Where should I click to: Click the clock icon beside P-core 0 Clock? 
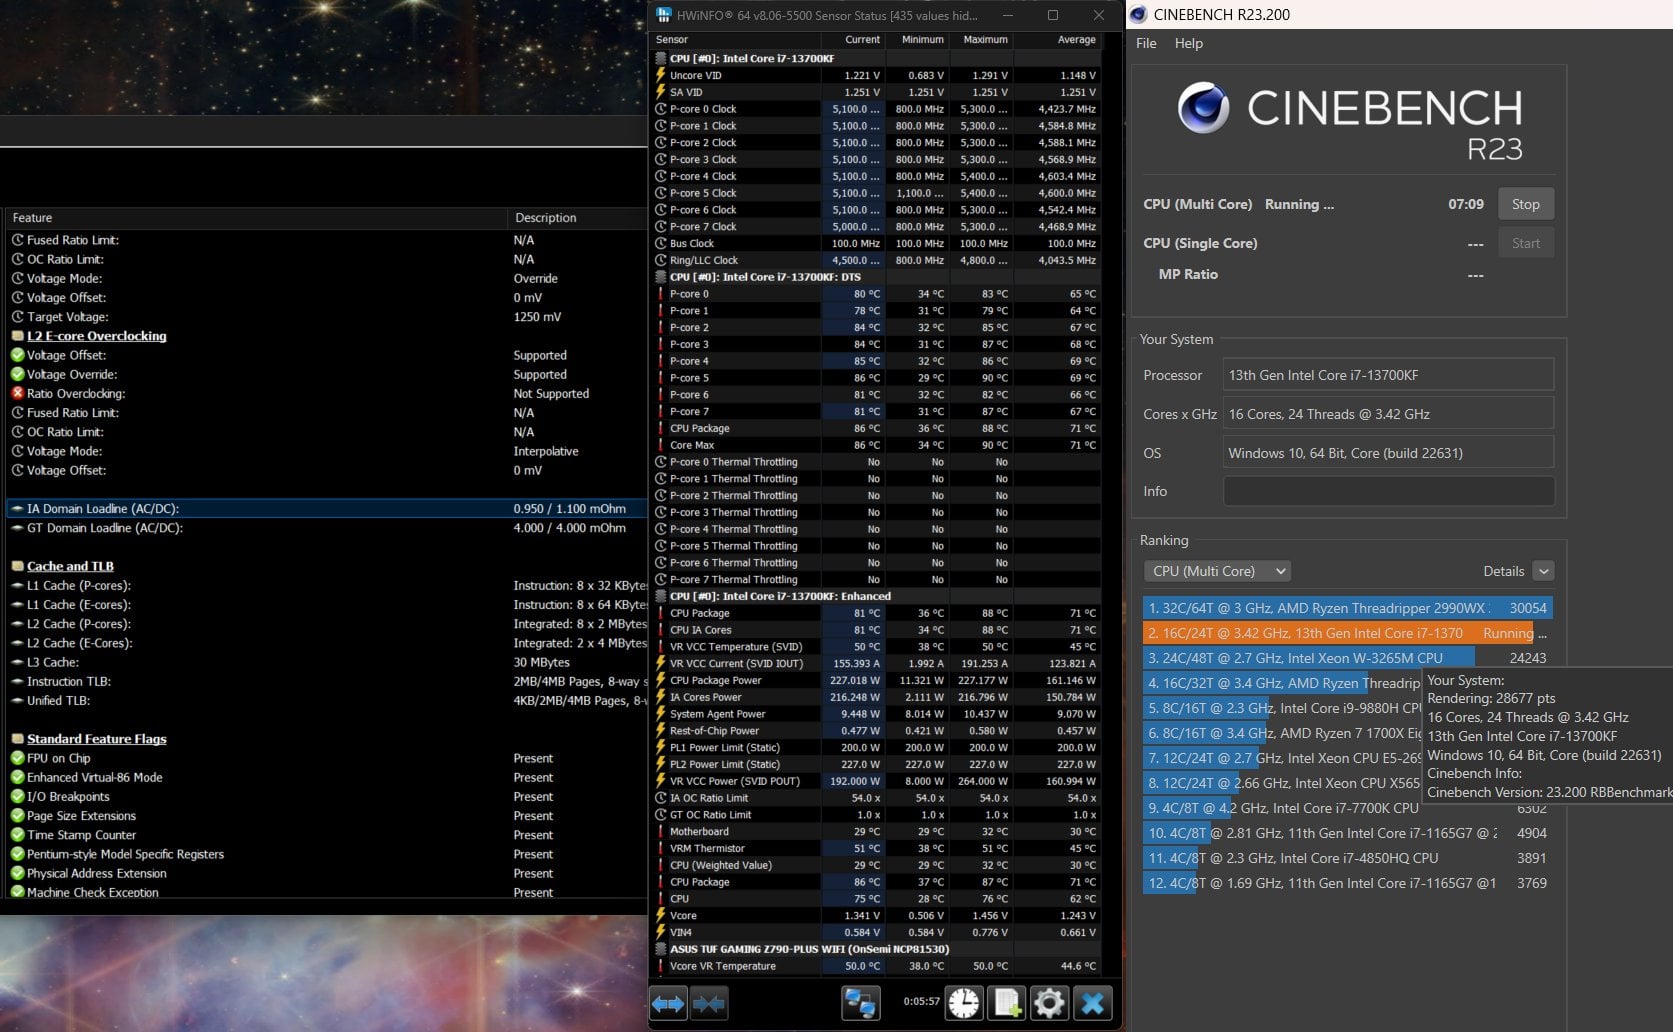[661, 109]
